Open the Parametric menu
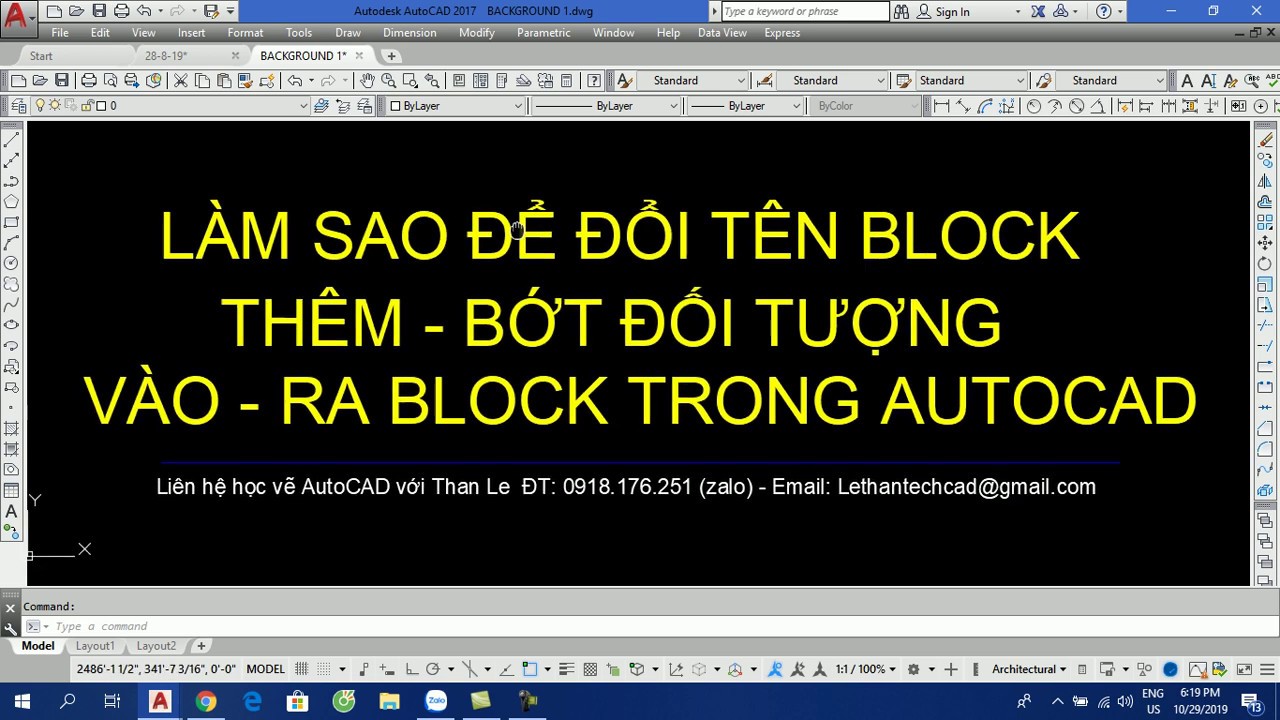 [543, 33]
